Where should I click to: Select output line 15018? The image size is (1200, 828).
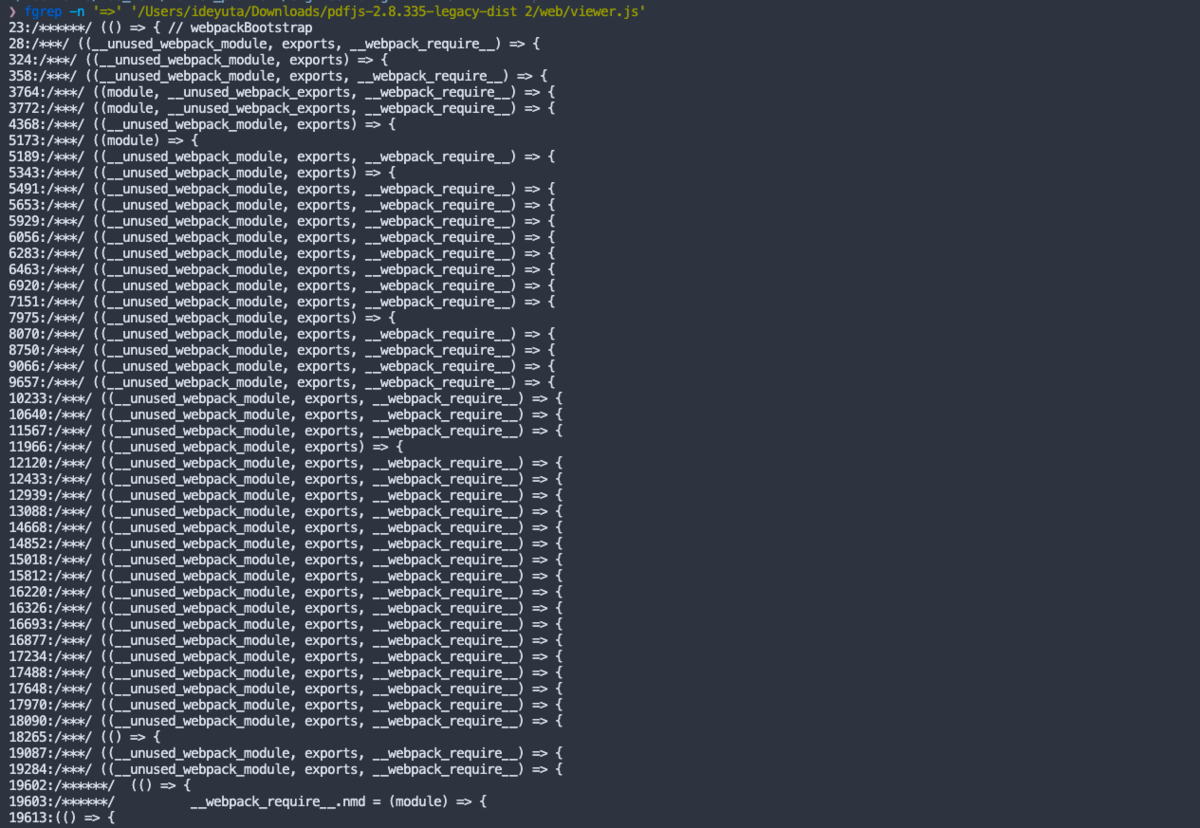click(286, 560)
